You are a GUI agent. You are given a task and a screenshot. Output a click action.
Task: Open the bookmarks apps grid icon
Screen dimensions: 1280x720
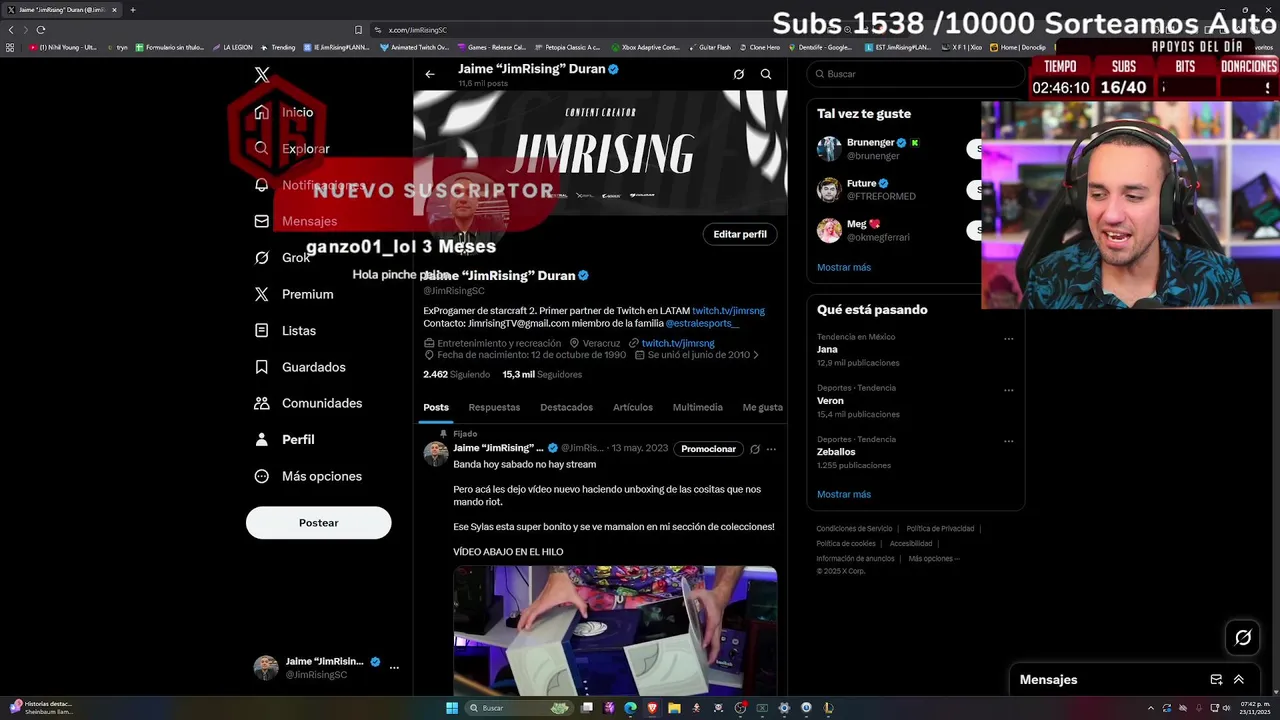click(x=10, y=47)
